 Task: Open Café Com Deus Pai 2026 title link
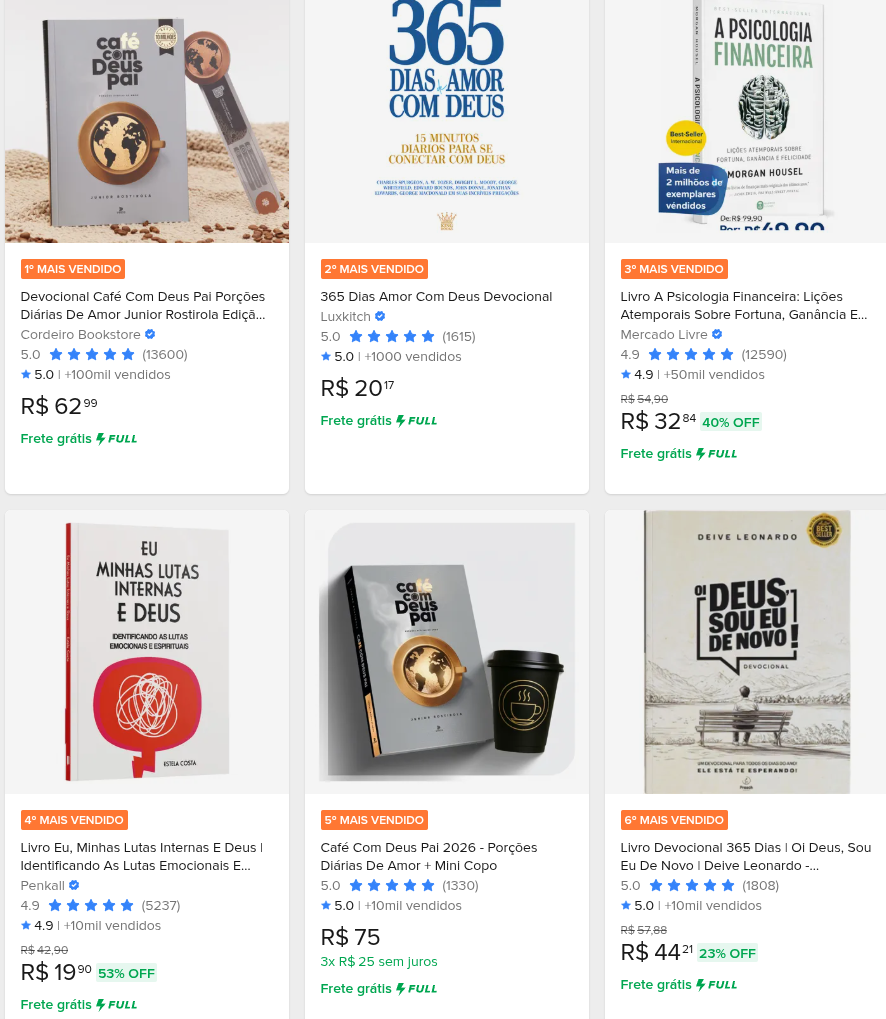429,857
